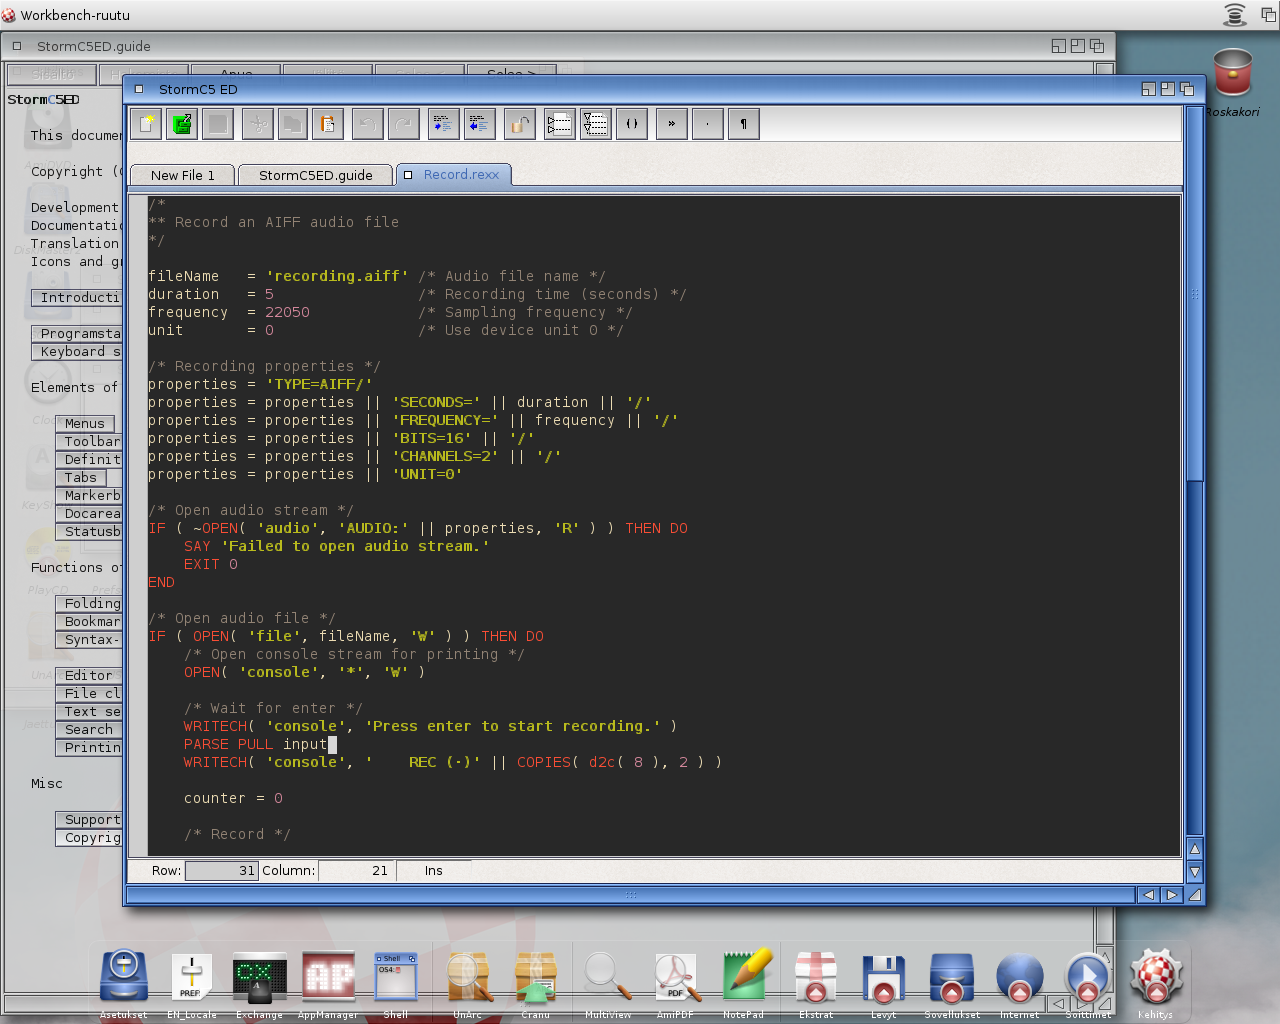Screen dimensions: 1280x1024
Task: Open Internet dock icon
Action: [1019, 978]
